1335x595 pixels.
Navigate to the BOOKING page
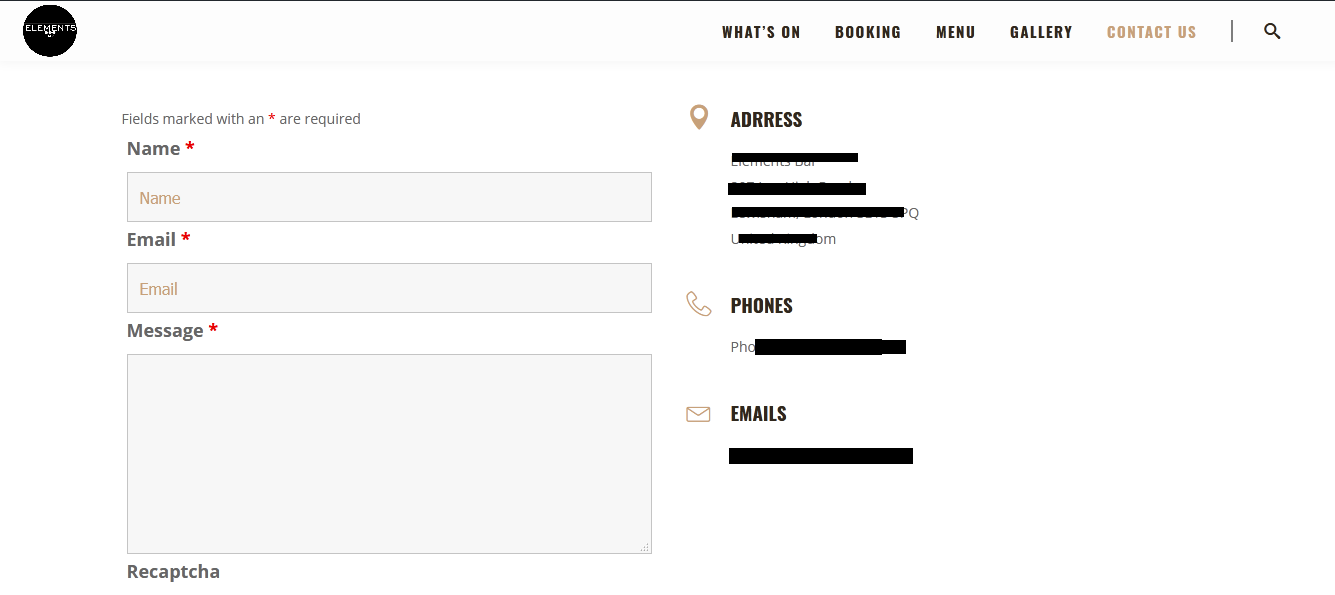point(868,31)
